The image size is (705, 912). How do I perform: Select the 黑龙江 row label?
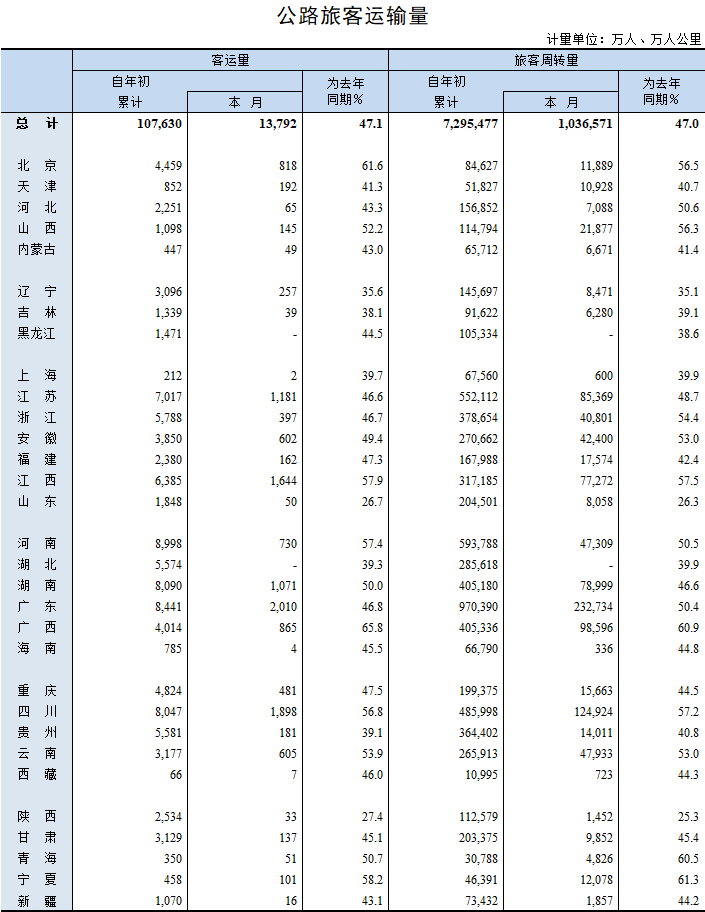37,333
